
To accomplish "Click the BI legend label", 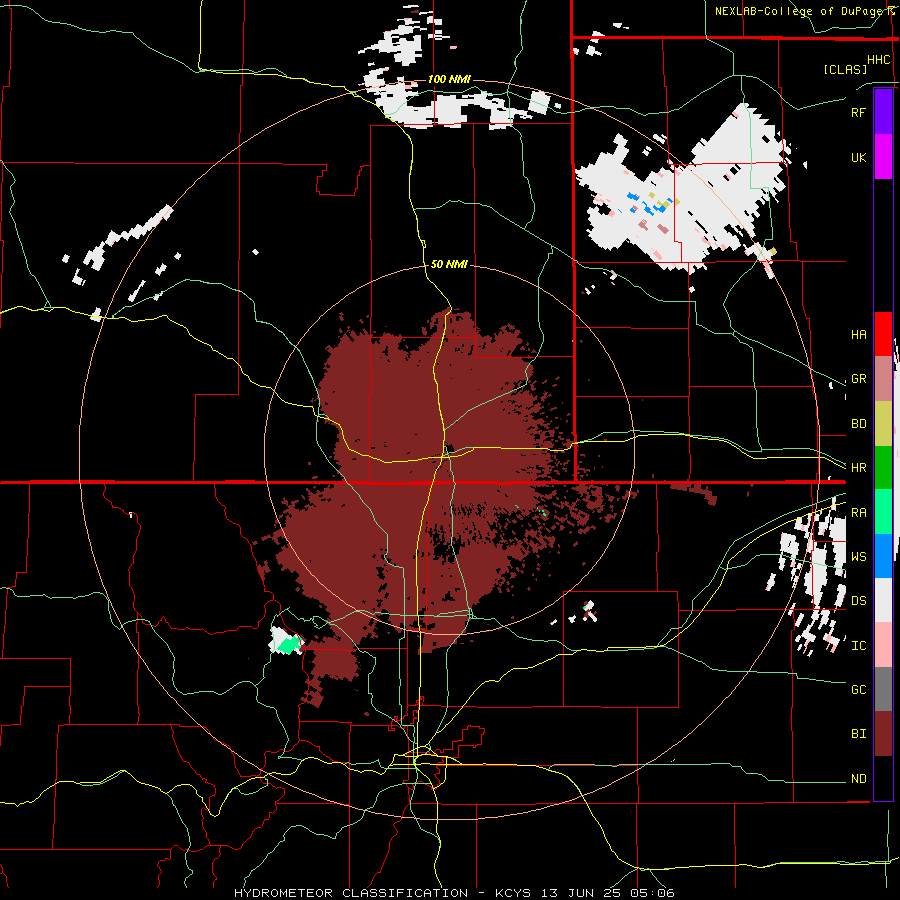I will click(x=858, y=734).
